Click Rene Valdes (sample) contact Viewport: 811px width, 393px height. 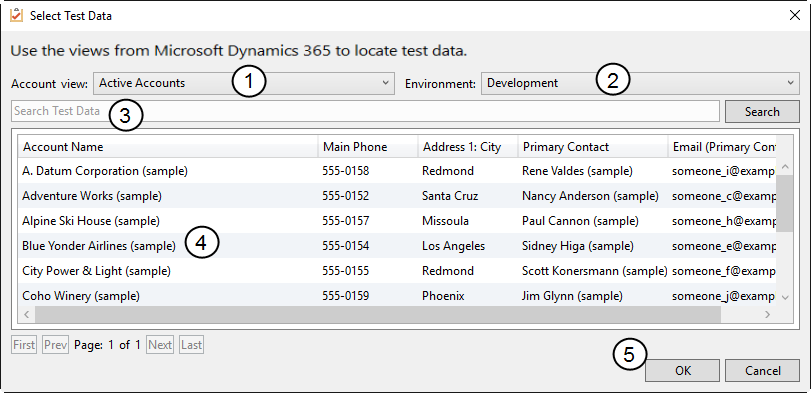577,171
